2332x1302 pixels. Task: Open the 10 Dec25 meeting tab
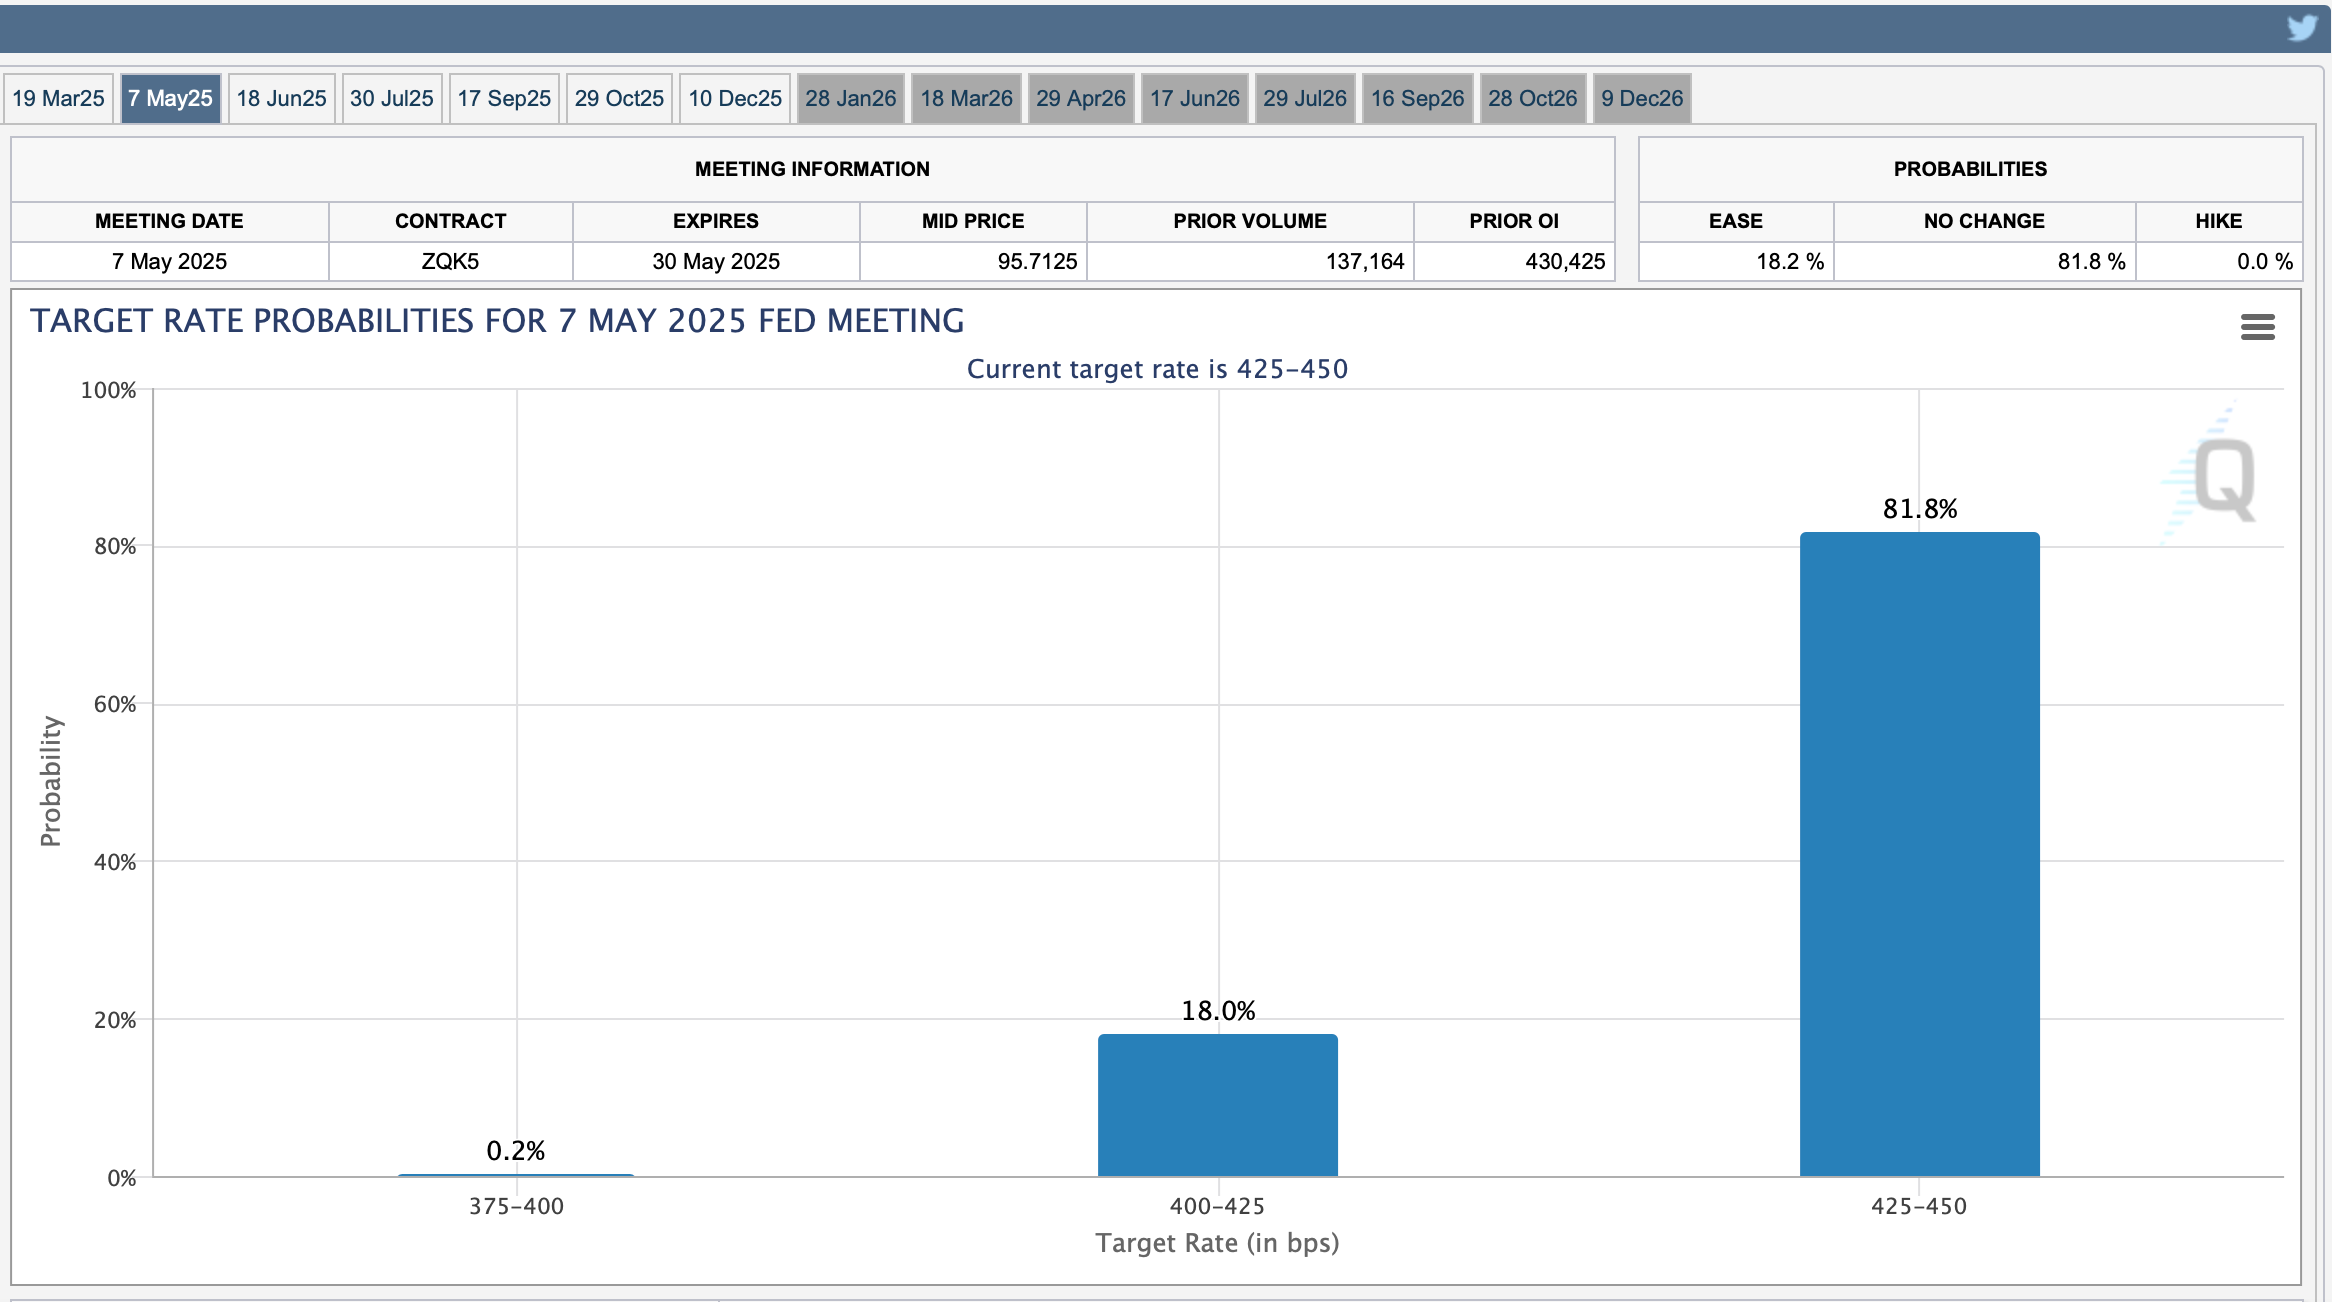click(735, 98)
